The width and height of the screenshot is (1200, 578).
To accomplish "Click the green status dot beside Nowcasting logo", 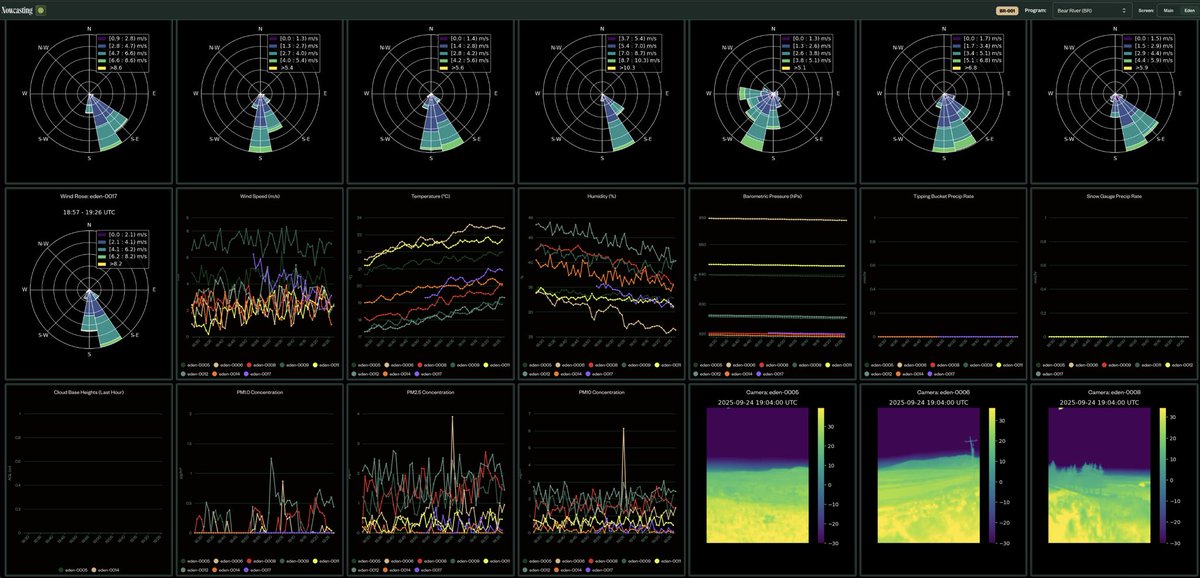I will click(x=41, y=10).
